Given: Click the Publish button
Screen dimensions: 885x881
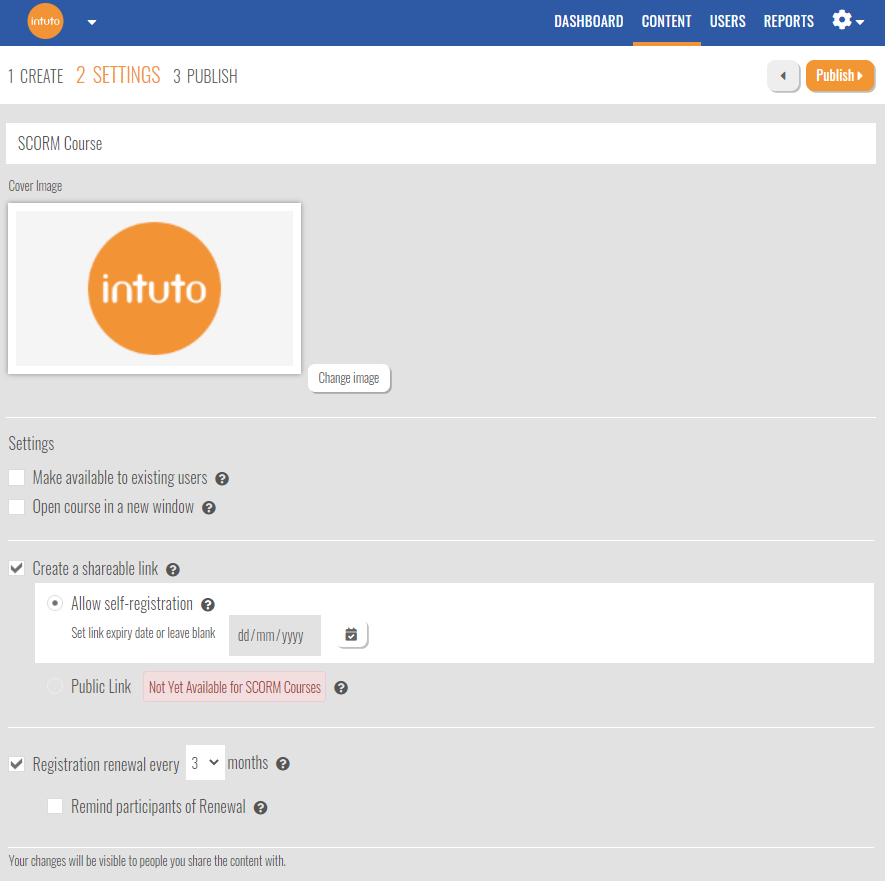Looking at the screenshot, I should (x=839, y=76).
